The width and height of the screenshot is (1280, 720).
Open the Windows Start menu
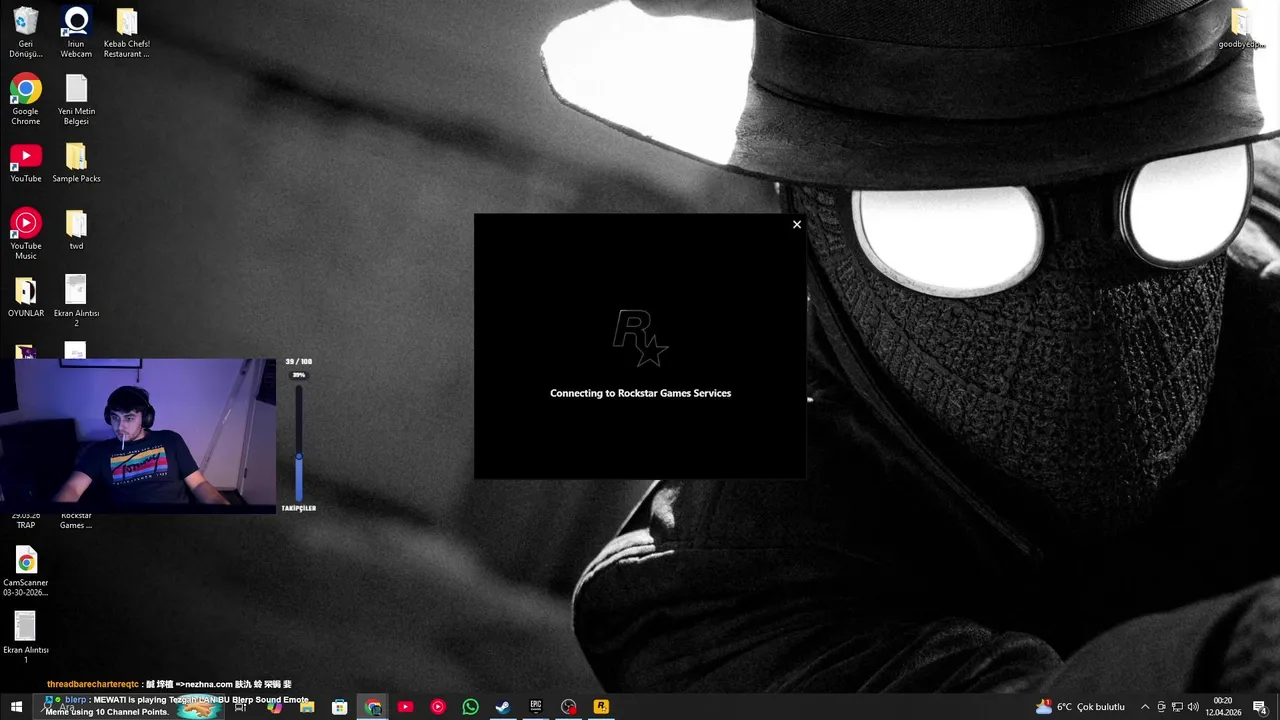(16, 707)
